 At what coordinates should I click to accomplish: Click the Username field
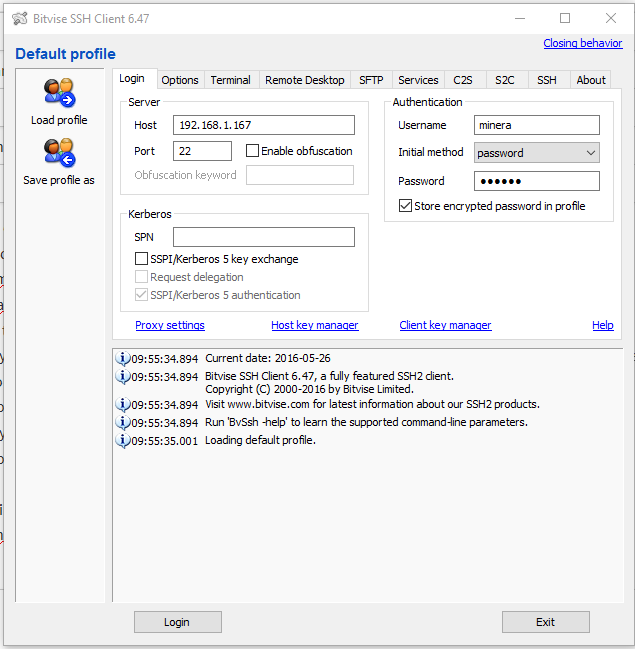pyautogui.click(x=536, y=125)
